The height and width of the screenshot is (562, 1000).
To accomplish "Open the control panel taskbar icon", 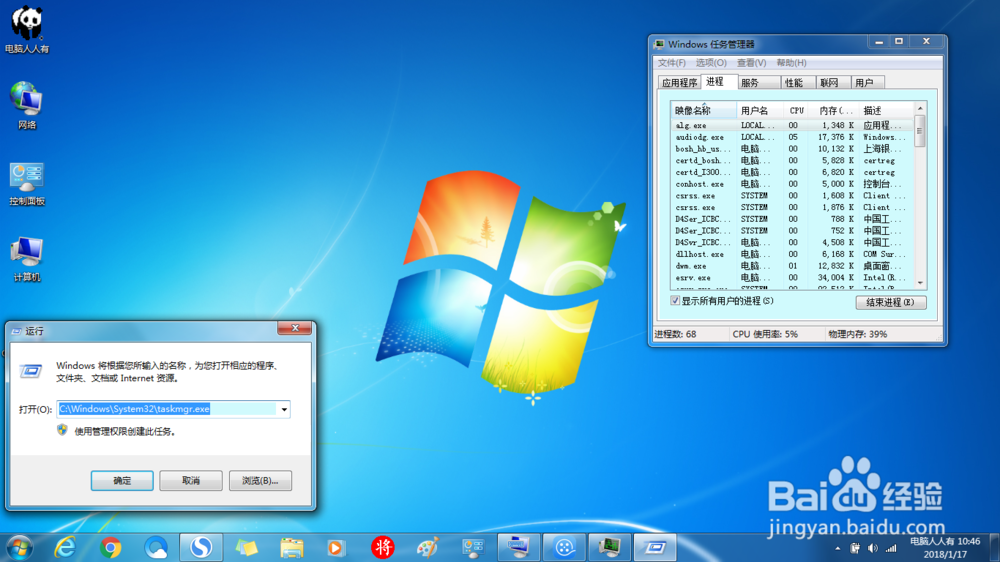I will [473, 547].
